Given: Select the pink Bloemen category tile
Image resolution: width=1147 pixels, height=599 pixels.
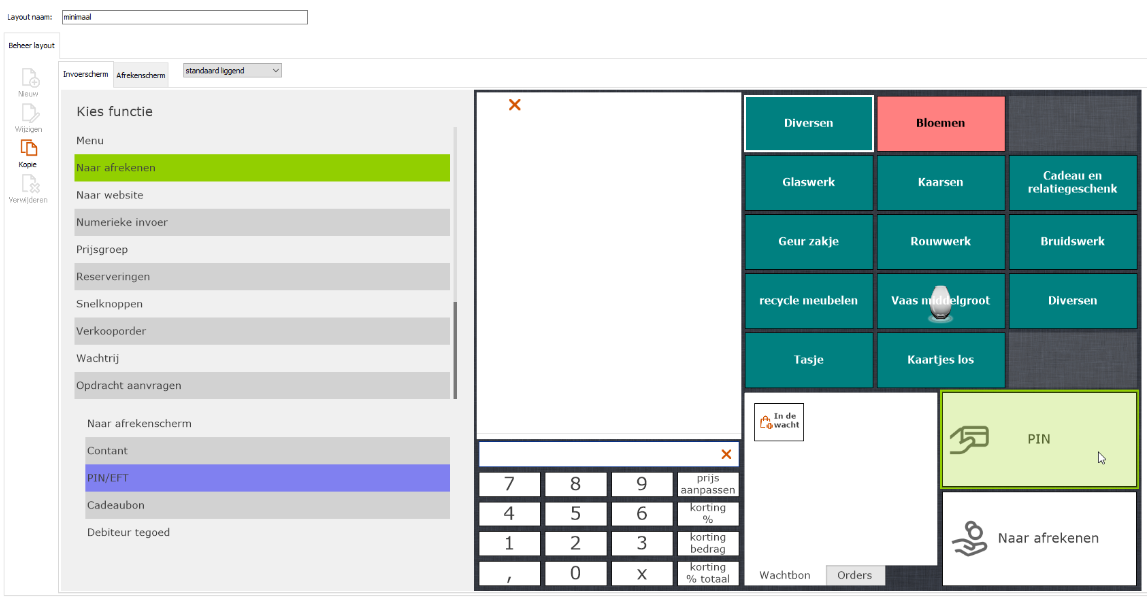Looking at the screenshot, I should (941, 123).
